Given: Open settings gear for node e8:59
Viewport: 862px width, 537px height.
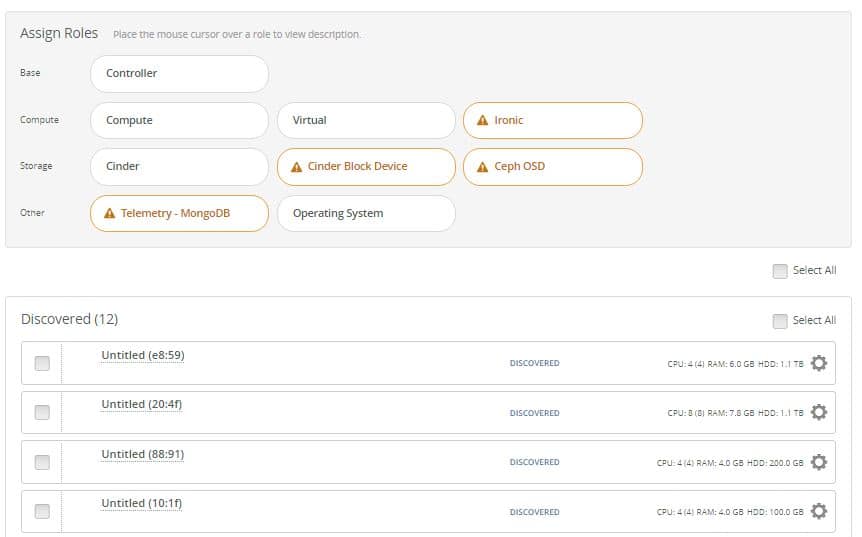Looking at the screenshot, I should pyautogui.click(x=819, y=363).
